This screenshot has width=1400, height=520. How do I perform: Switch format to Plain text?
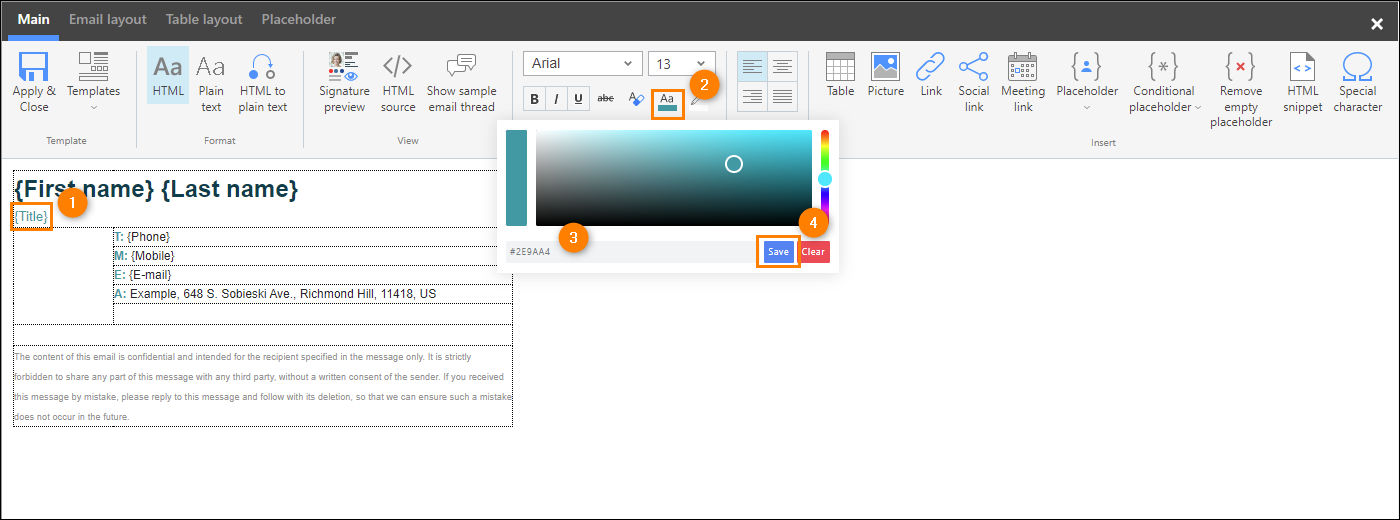[x=211, y=82]
